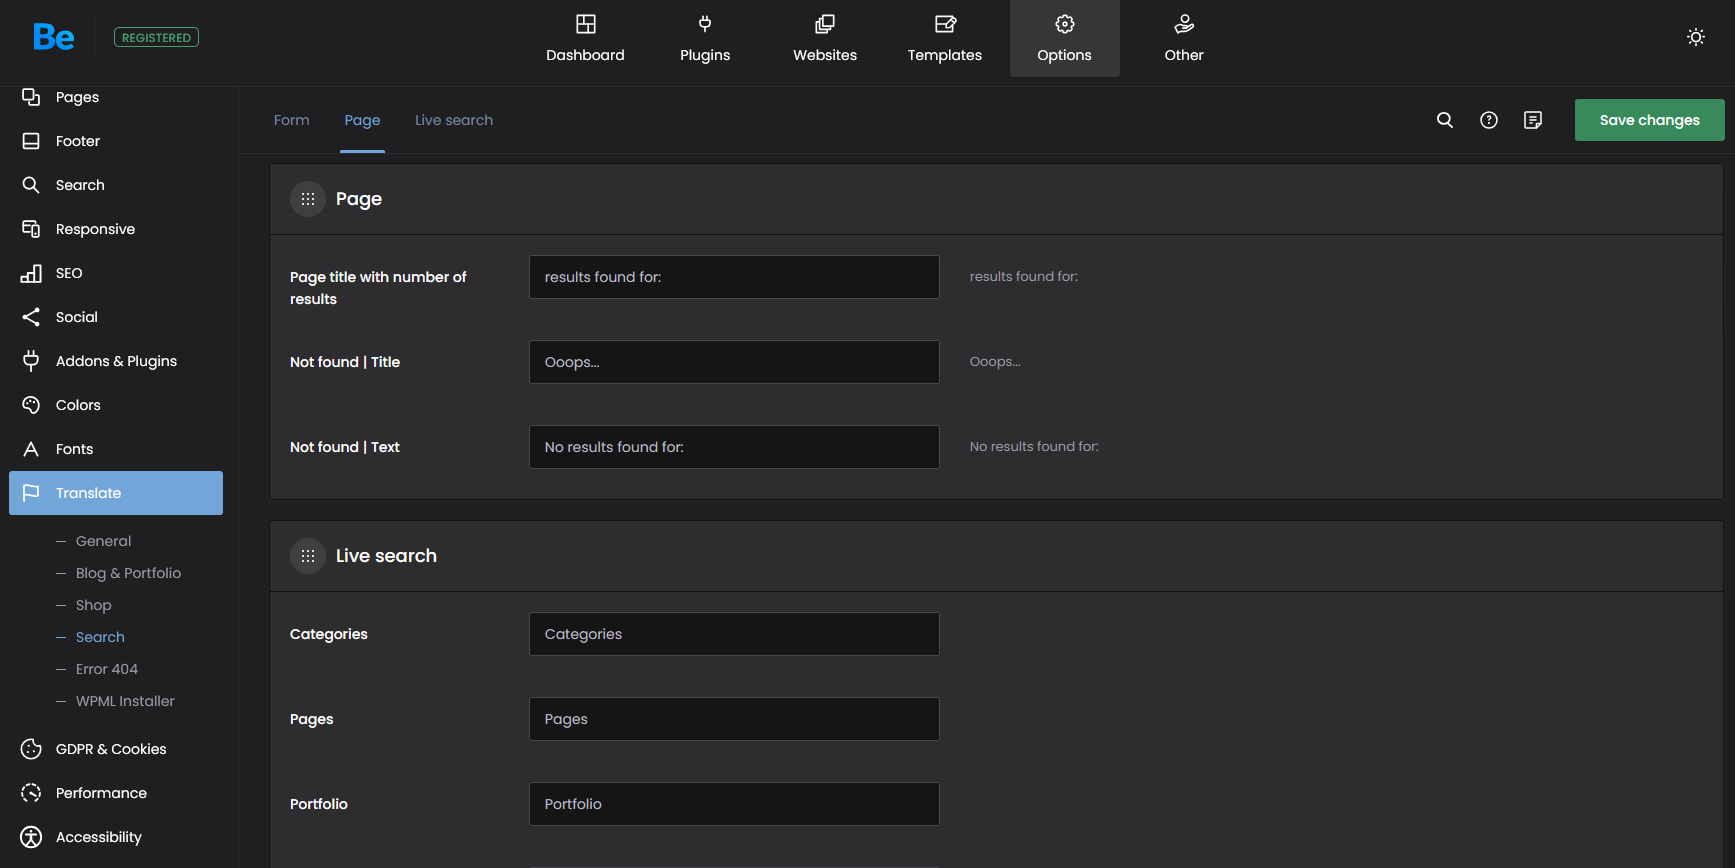Click the SEO chart icon
Image resolution: width=1735 pixels, height=868 pixels.
click(31, 273)
